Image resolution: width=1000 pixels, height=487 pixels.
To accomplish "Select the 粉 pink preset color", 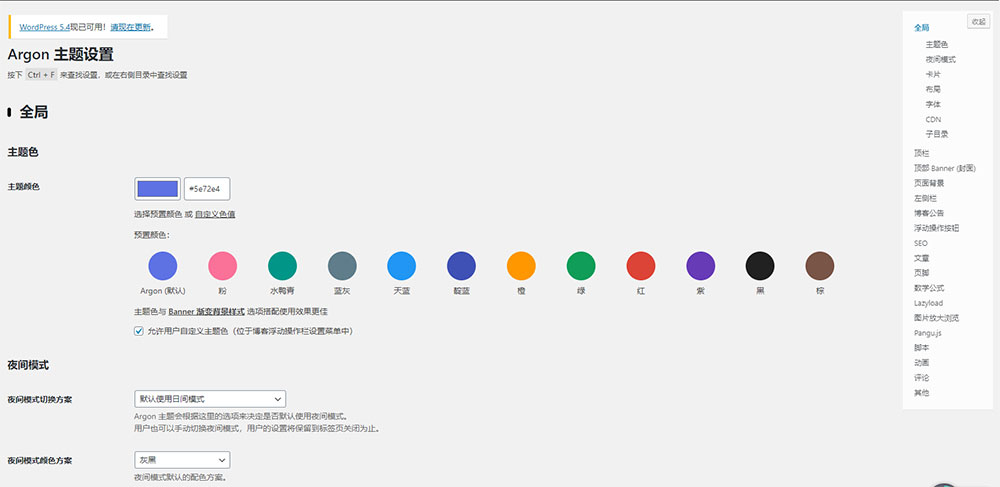I will point(223,266).
